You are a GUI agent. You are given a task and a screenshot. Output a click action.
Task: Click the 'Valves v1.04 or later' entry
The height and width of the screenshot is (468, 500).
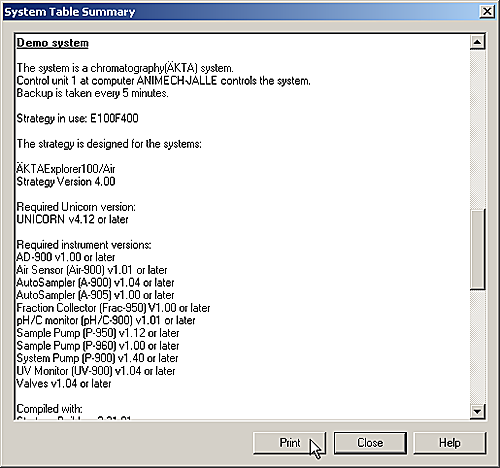[x=64, y=384]
